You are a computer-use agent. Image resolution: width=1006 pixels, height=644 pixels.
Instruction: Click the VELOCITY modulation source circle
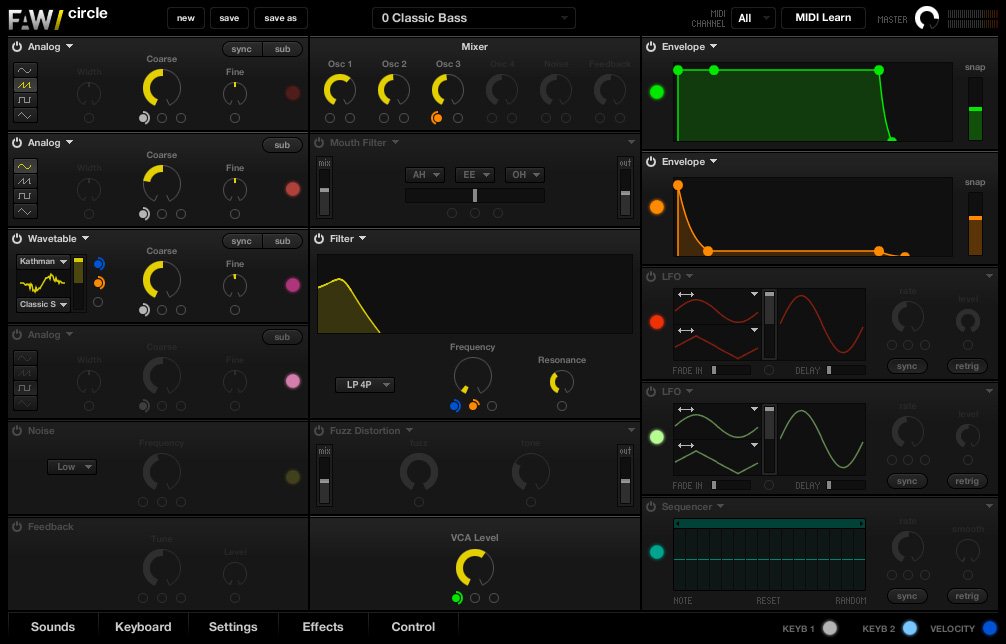[x=990, y=628]
